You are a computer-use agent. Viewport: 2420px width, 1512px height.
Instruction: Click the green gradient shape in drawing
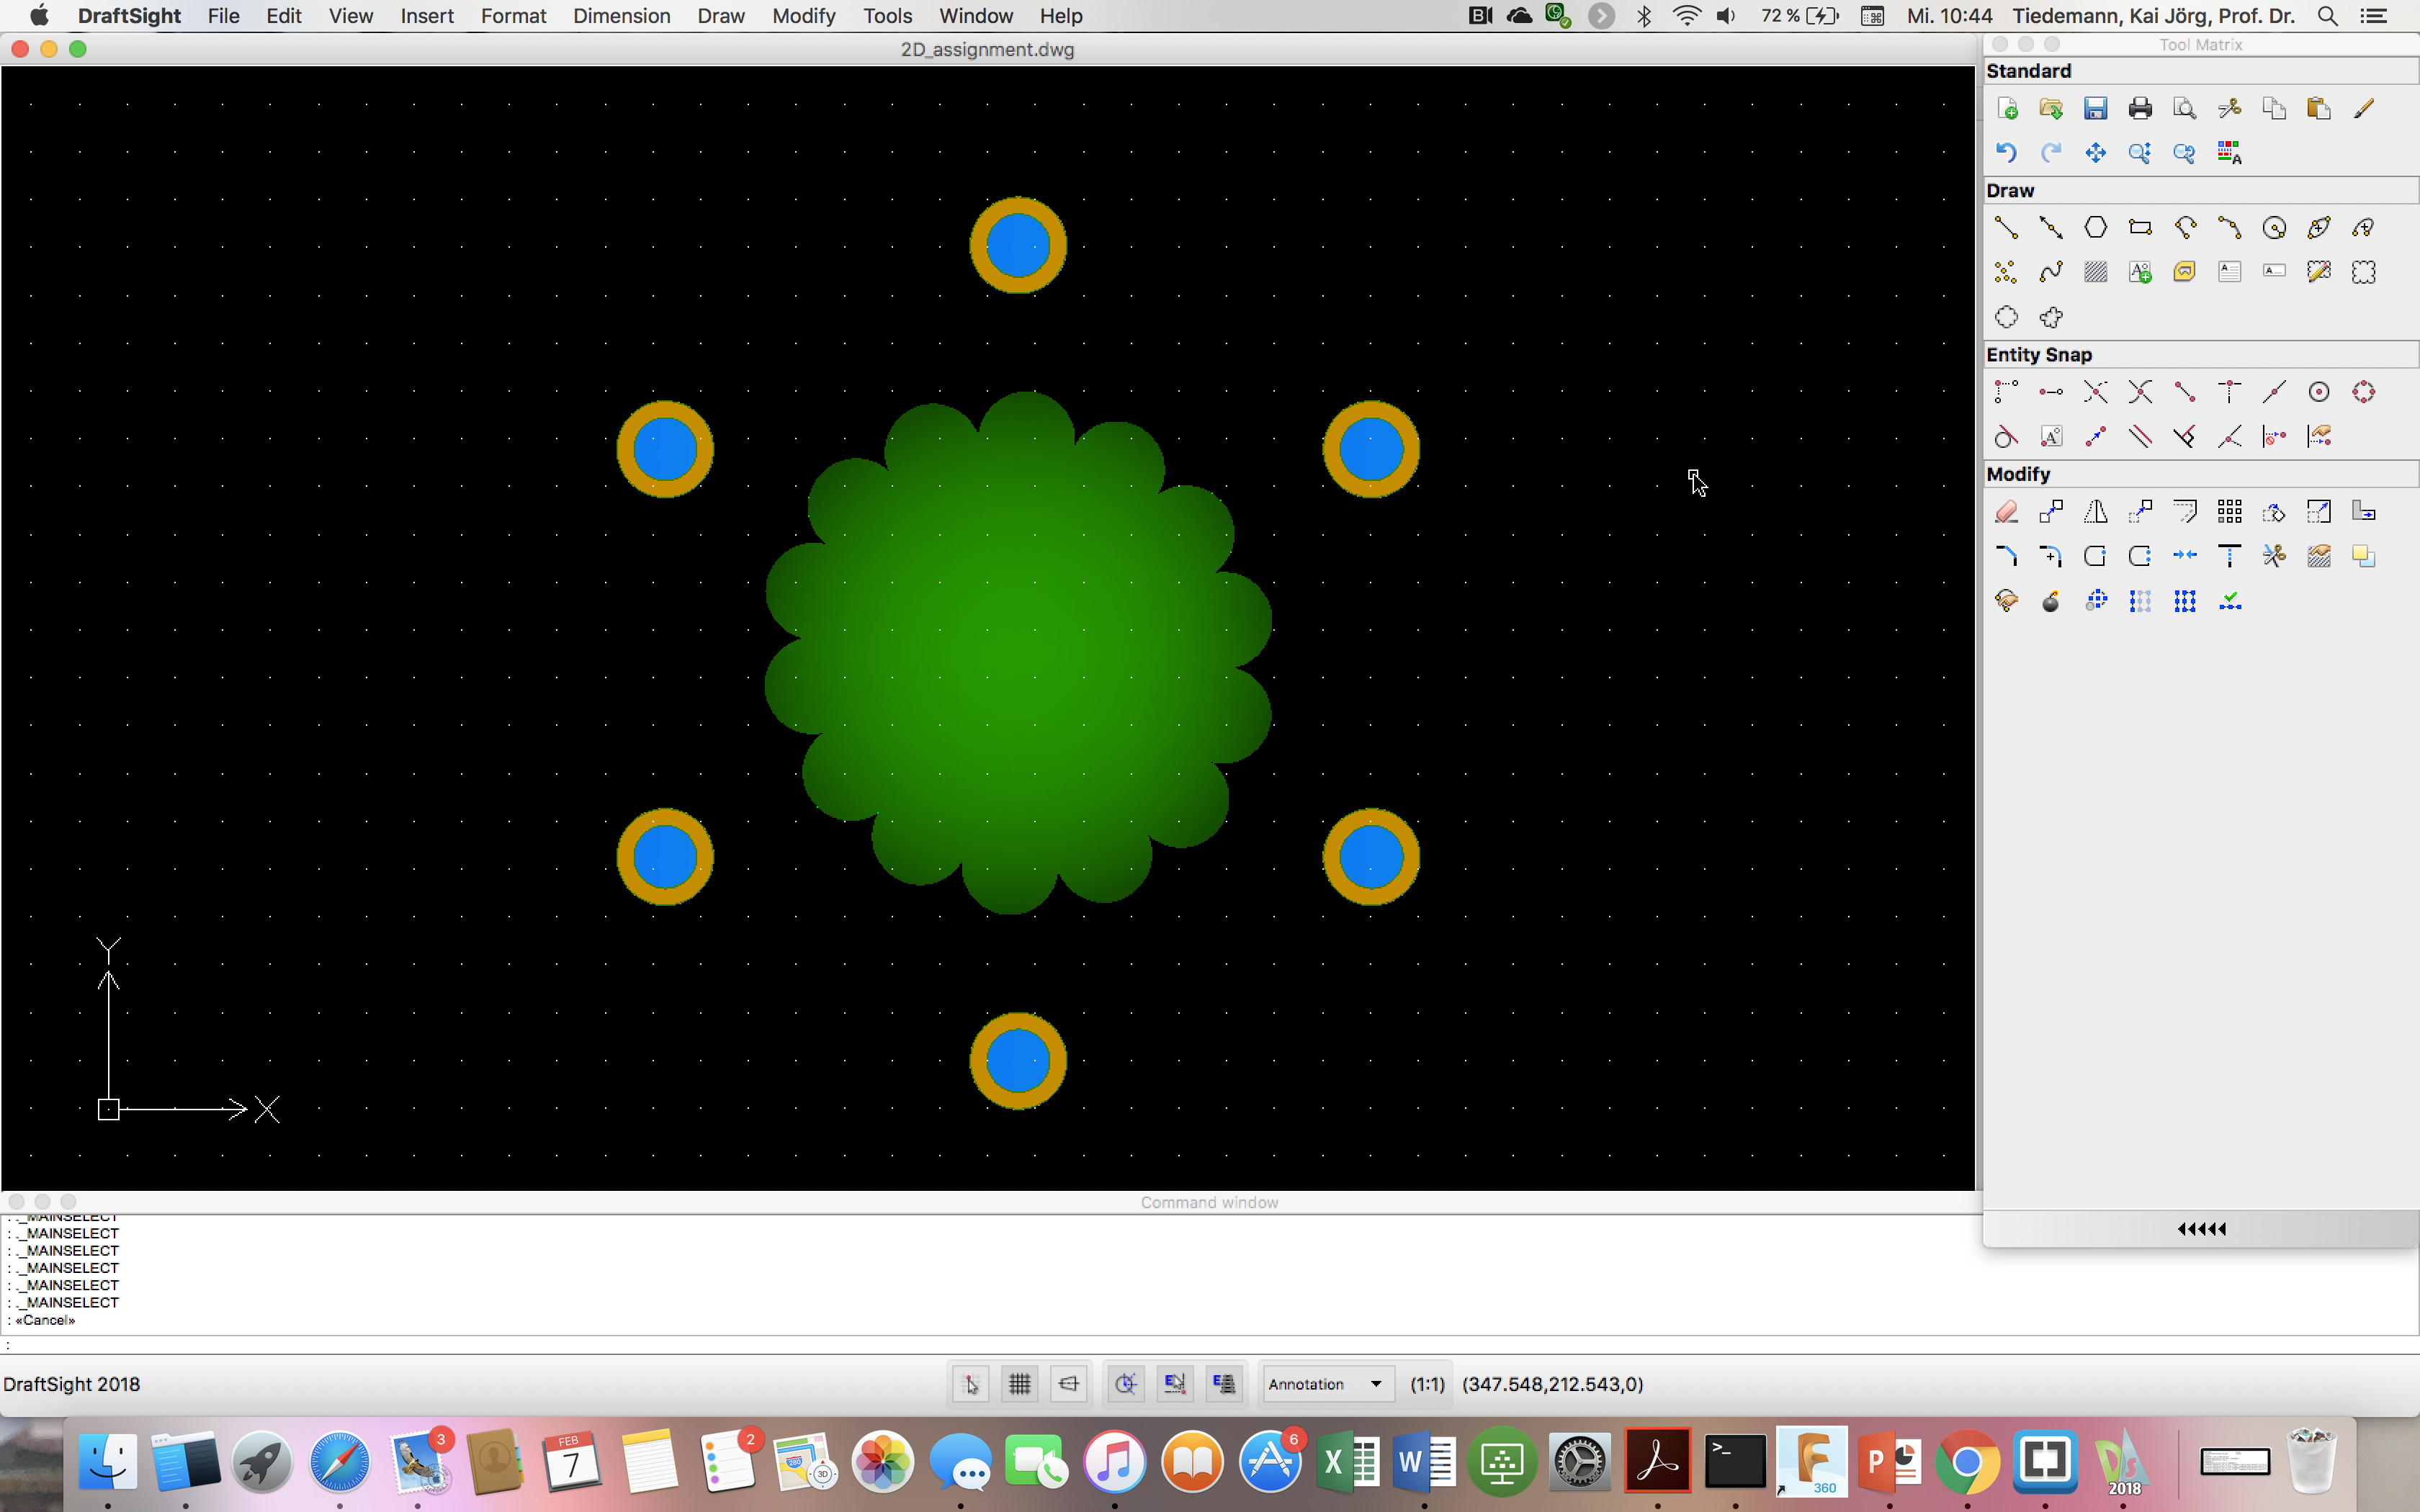click(x=1017, y=650)
